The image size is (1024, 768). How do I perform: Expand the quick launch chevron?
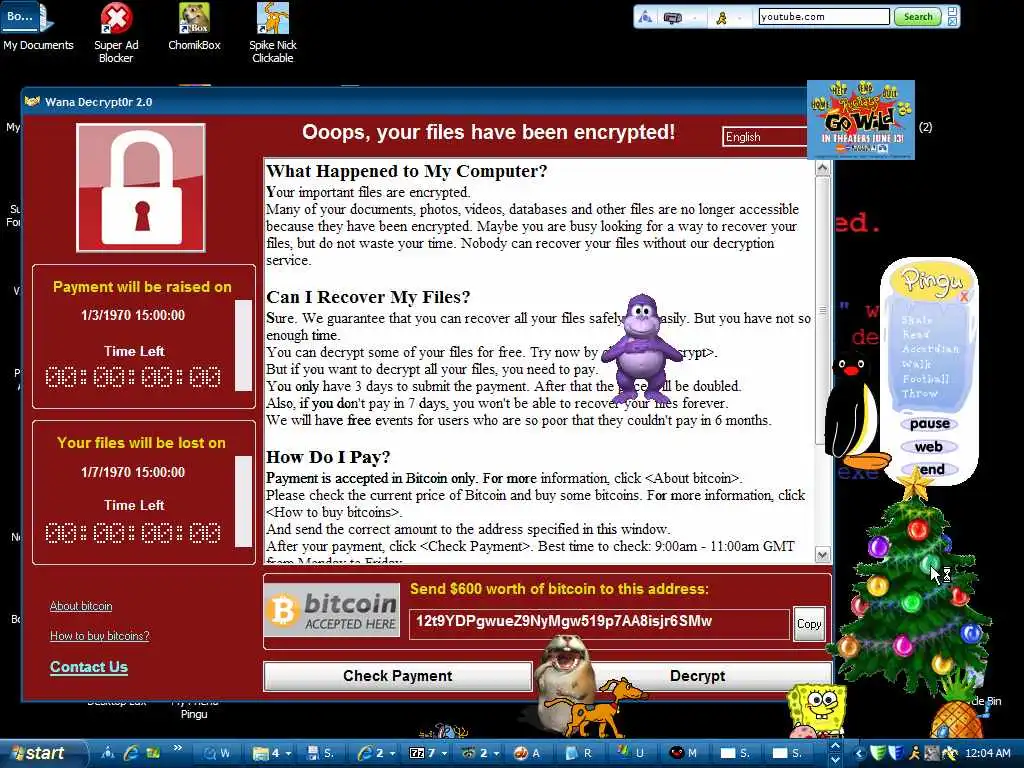[x=177, y=748]
